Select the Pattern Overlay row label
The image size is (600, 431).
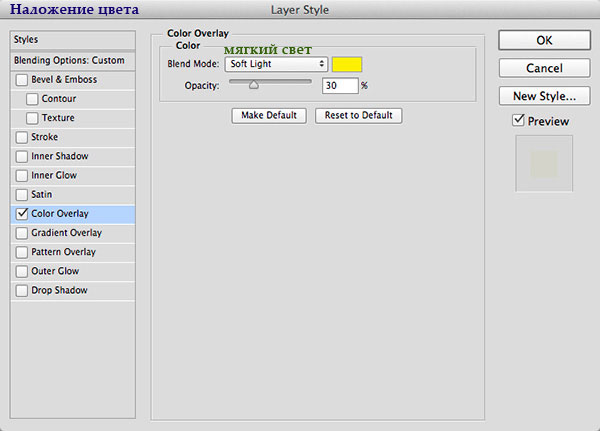(x=64, y=252)
